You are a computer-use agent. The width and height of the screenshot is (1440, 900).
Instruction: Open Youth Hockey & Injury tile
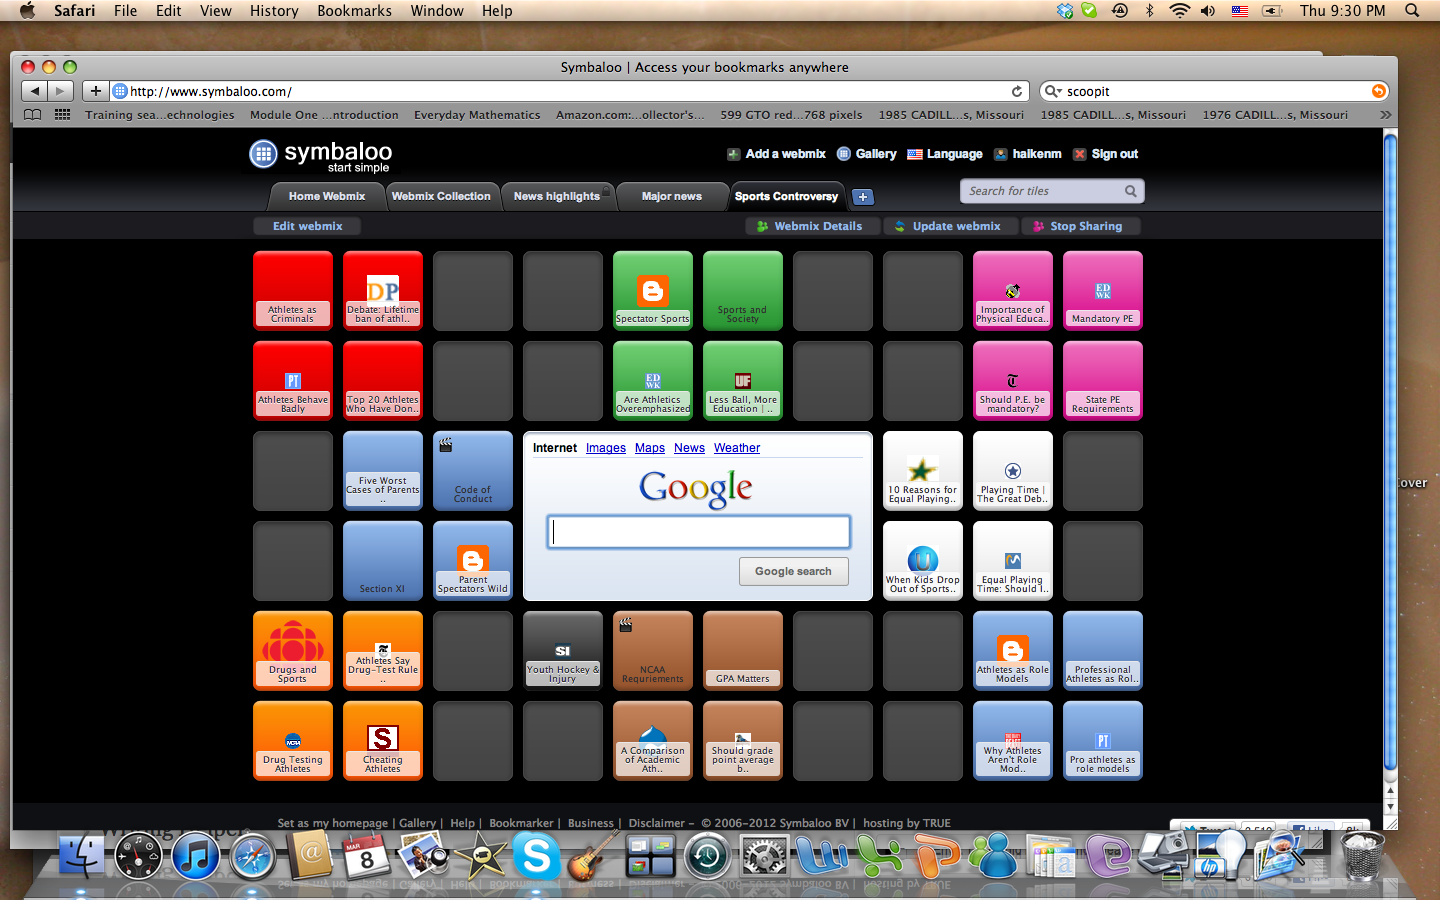563,651
